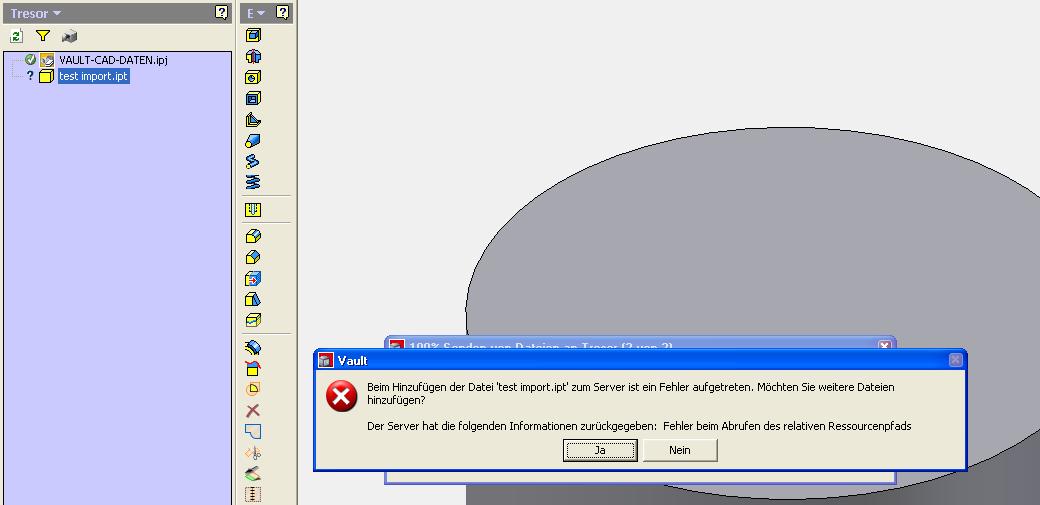The height and width of the screenshot is (505, 1040).
Task: Select the Split tool with wavy line
Action: pos(253,321)
